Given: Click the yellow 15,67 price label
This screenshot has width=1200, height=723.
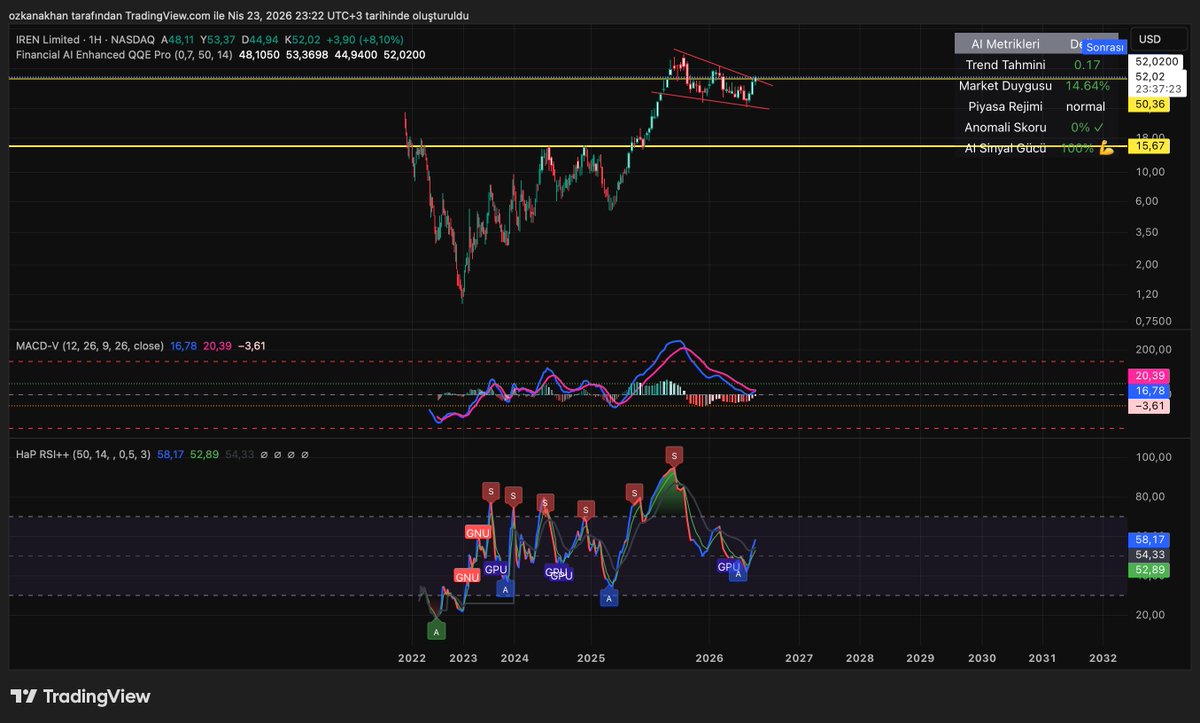Looking at the screenshot, I should [1148, 146].
